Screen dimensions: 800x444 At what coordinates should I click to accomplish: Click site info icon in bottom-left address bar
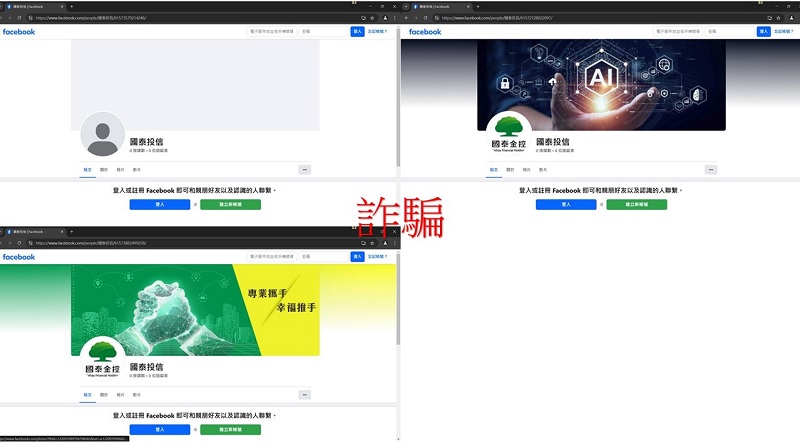[x=31, y=243]
